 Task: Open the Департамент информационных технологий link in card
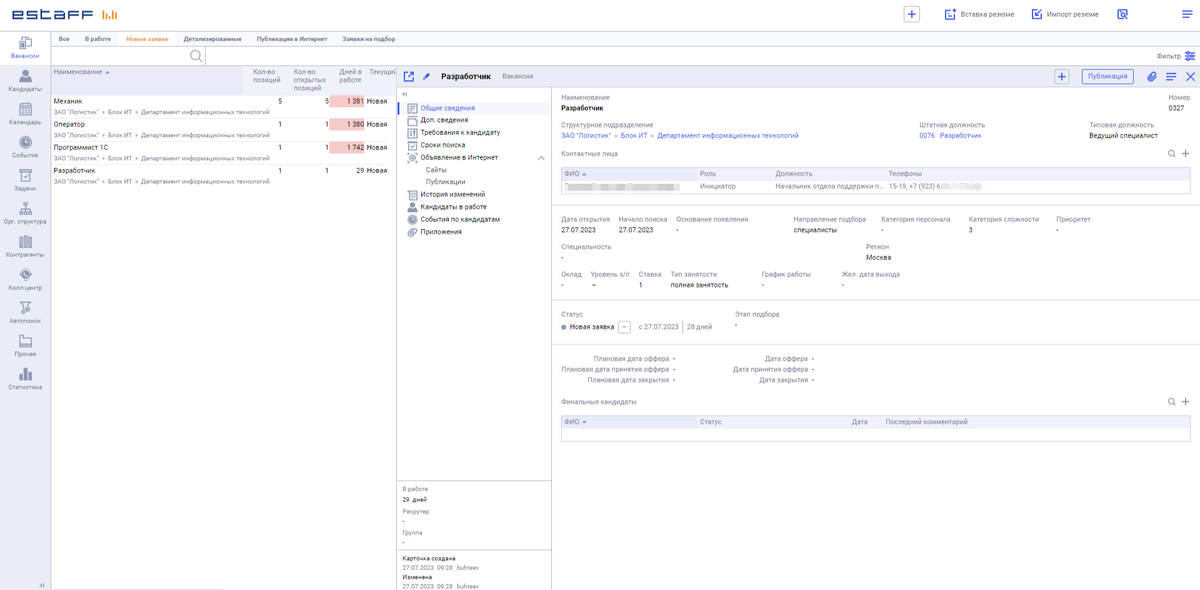coord(728,135)
